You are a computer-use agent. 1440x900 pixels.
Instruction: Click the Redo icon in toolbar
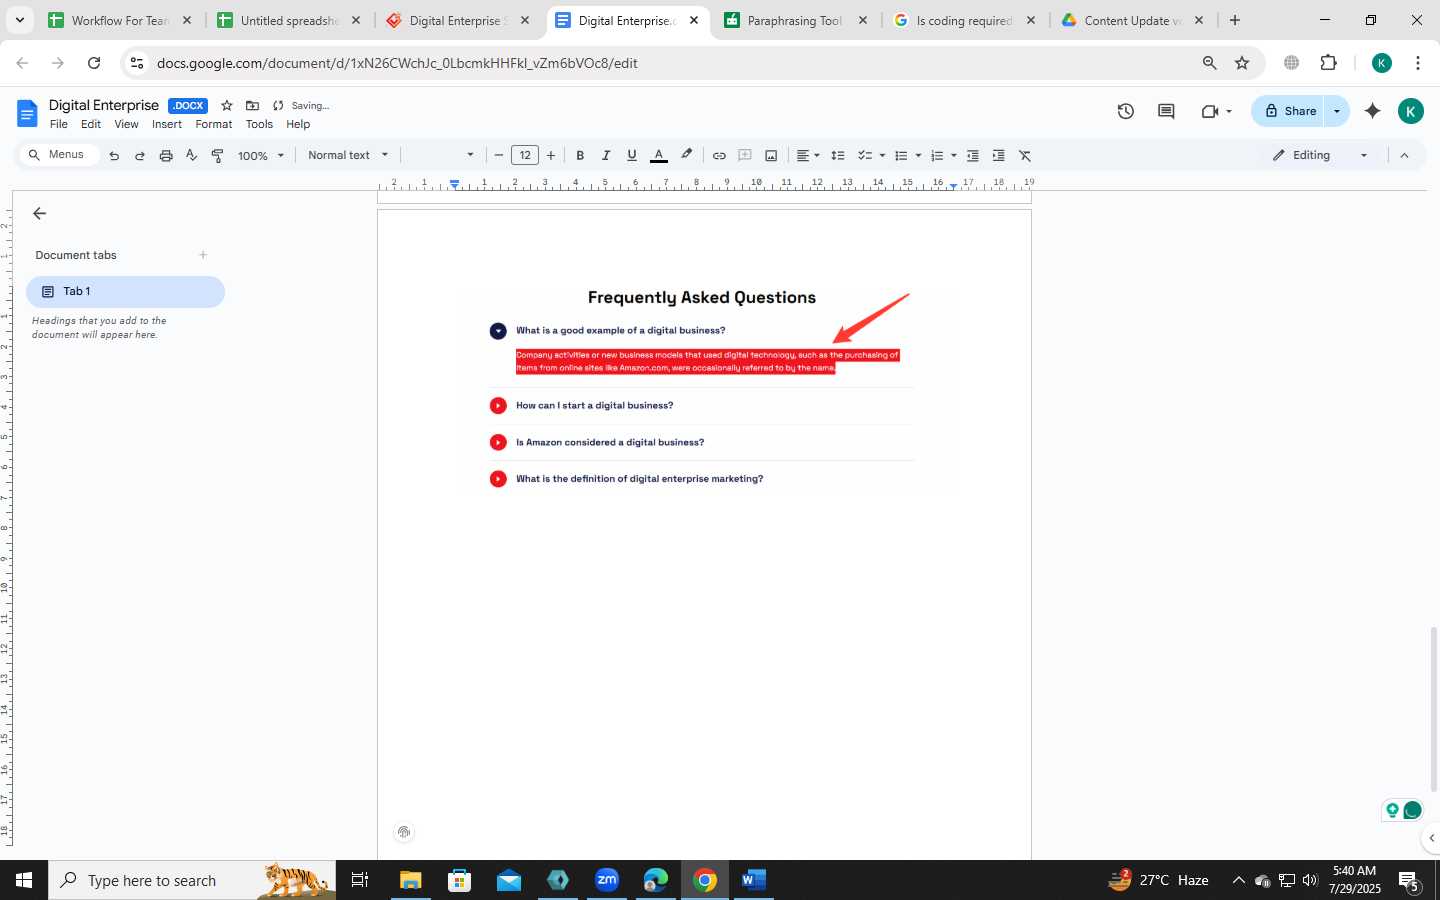[x=140, y=156]
